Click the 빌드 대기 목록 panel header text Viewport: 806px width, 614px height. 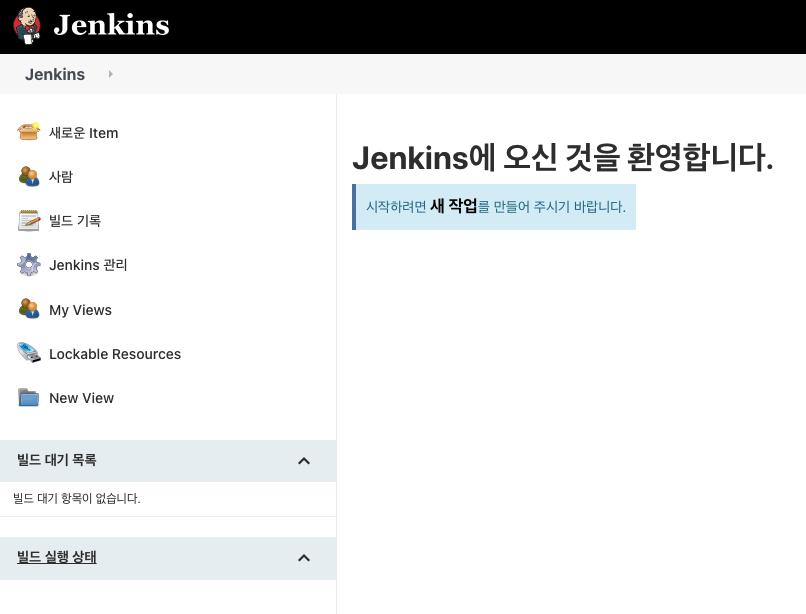point(57,460)
